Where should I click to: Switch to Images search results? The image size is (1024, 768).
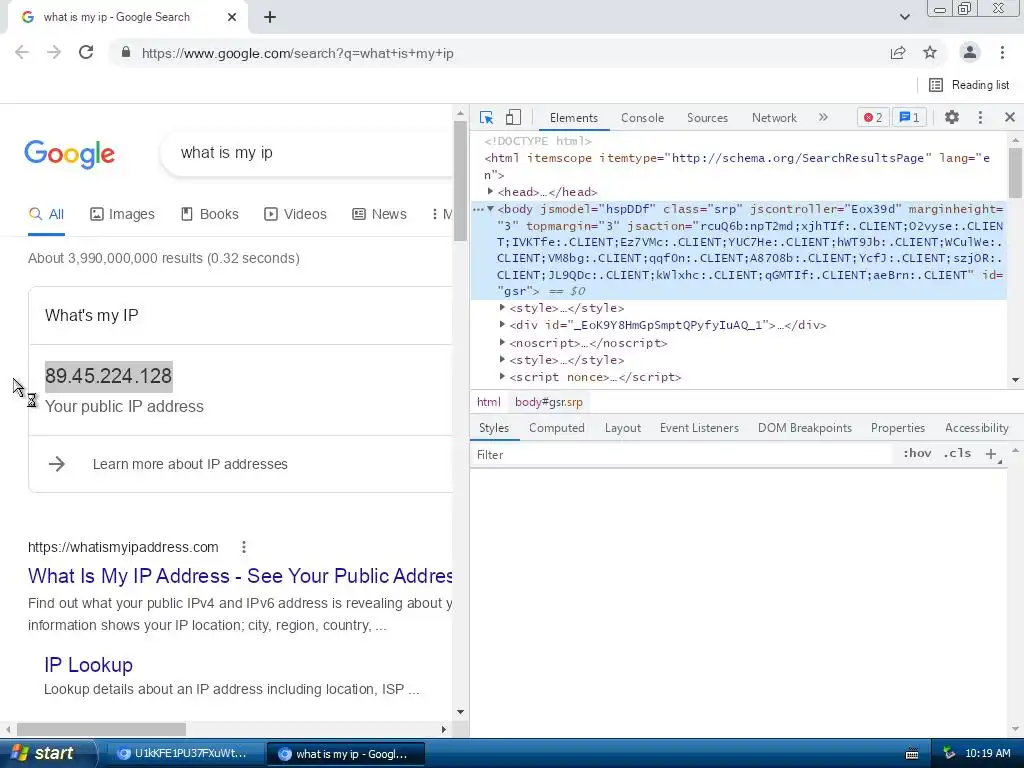122,214
